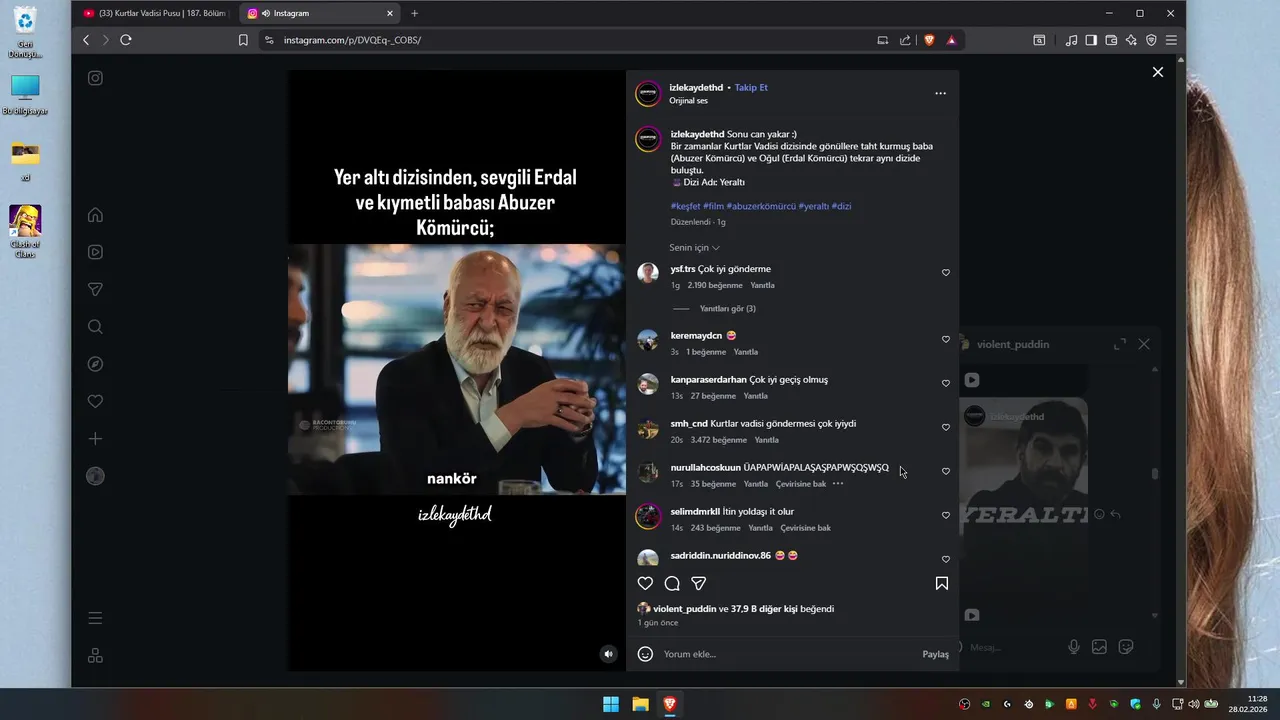Click the Instagram logo in the sidebar

pos(95,78)
